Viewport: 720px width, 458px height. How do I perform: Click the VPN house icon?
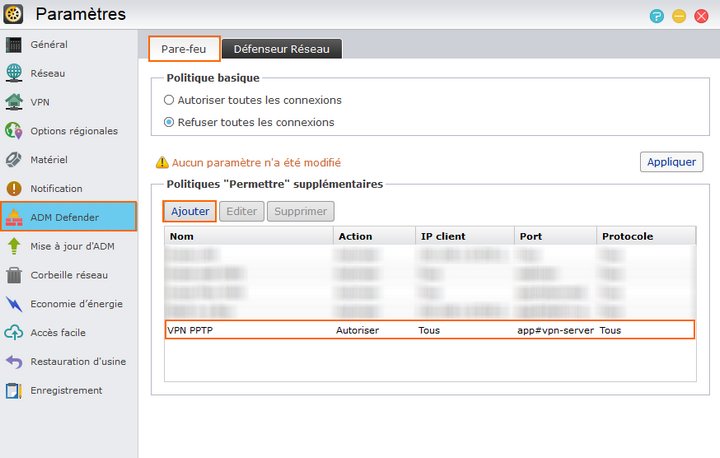14,102
